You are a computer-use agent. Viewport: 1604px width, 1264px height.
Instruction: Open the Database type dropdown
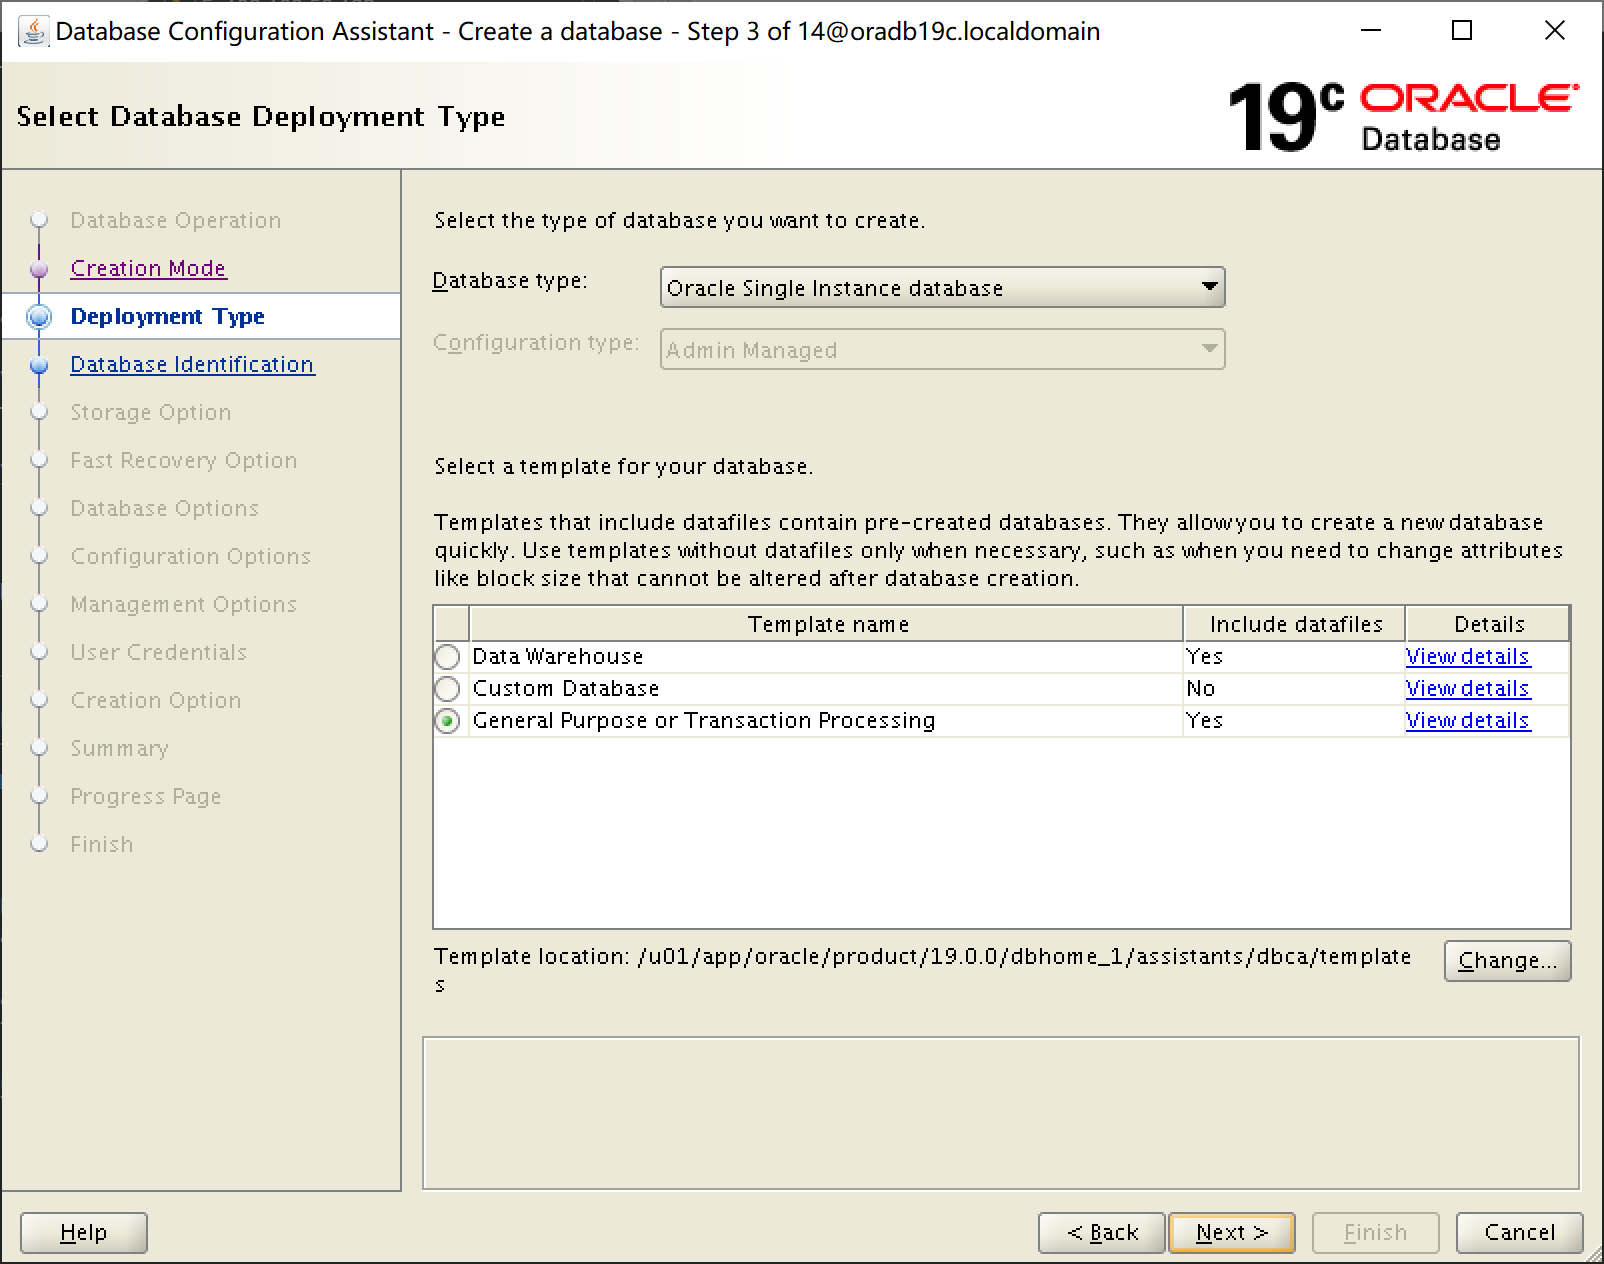tap(942, 288)
